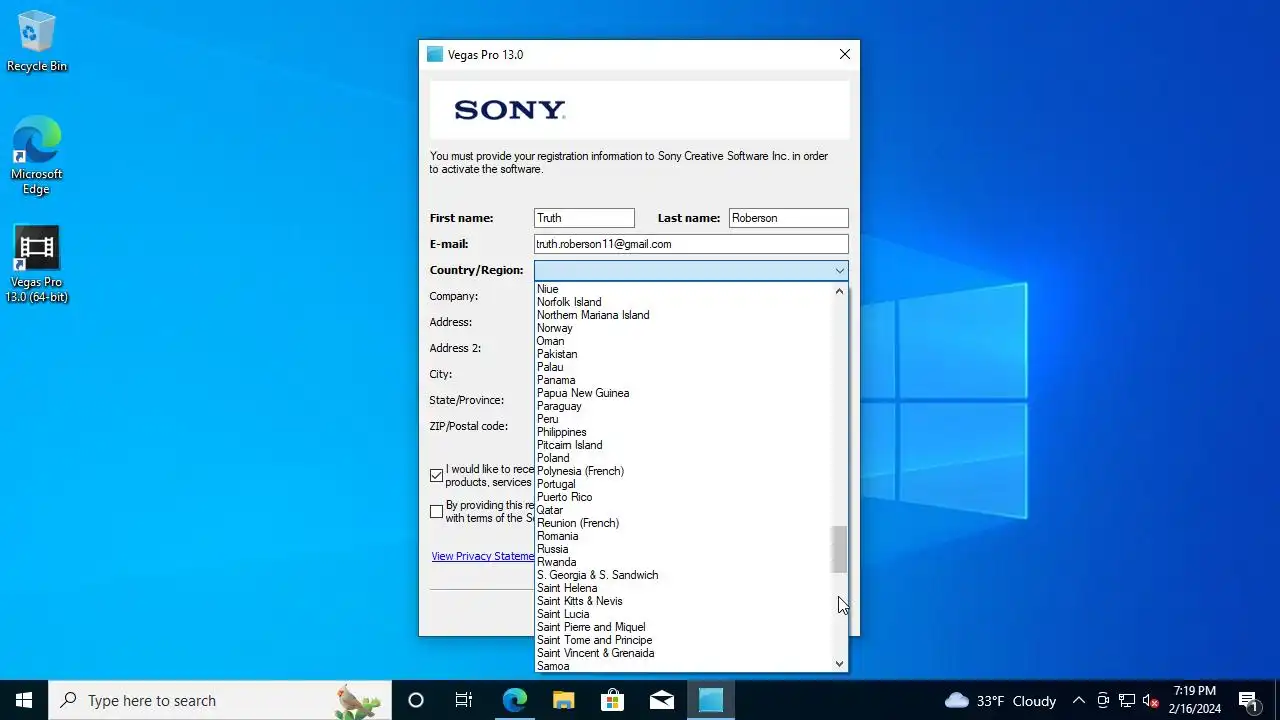Choose Saint Pierre and Miquel
Screen dimensions: 1280x720
[x=683, y=627]
